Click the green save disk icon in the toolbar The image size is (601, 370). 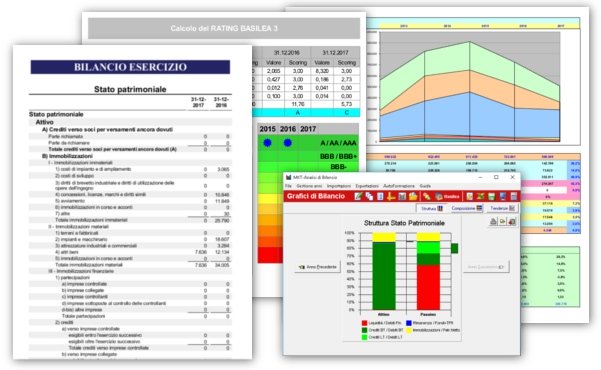(491, 197)
